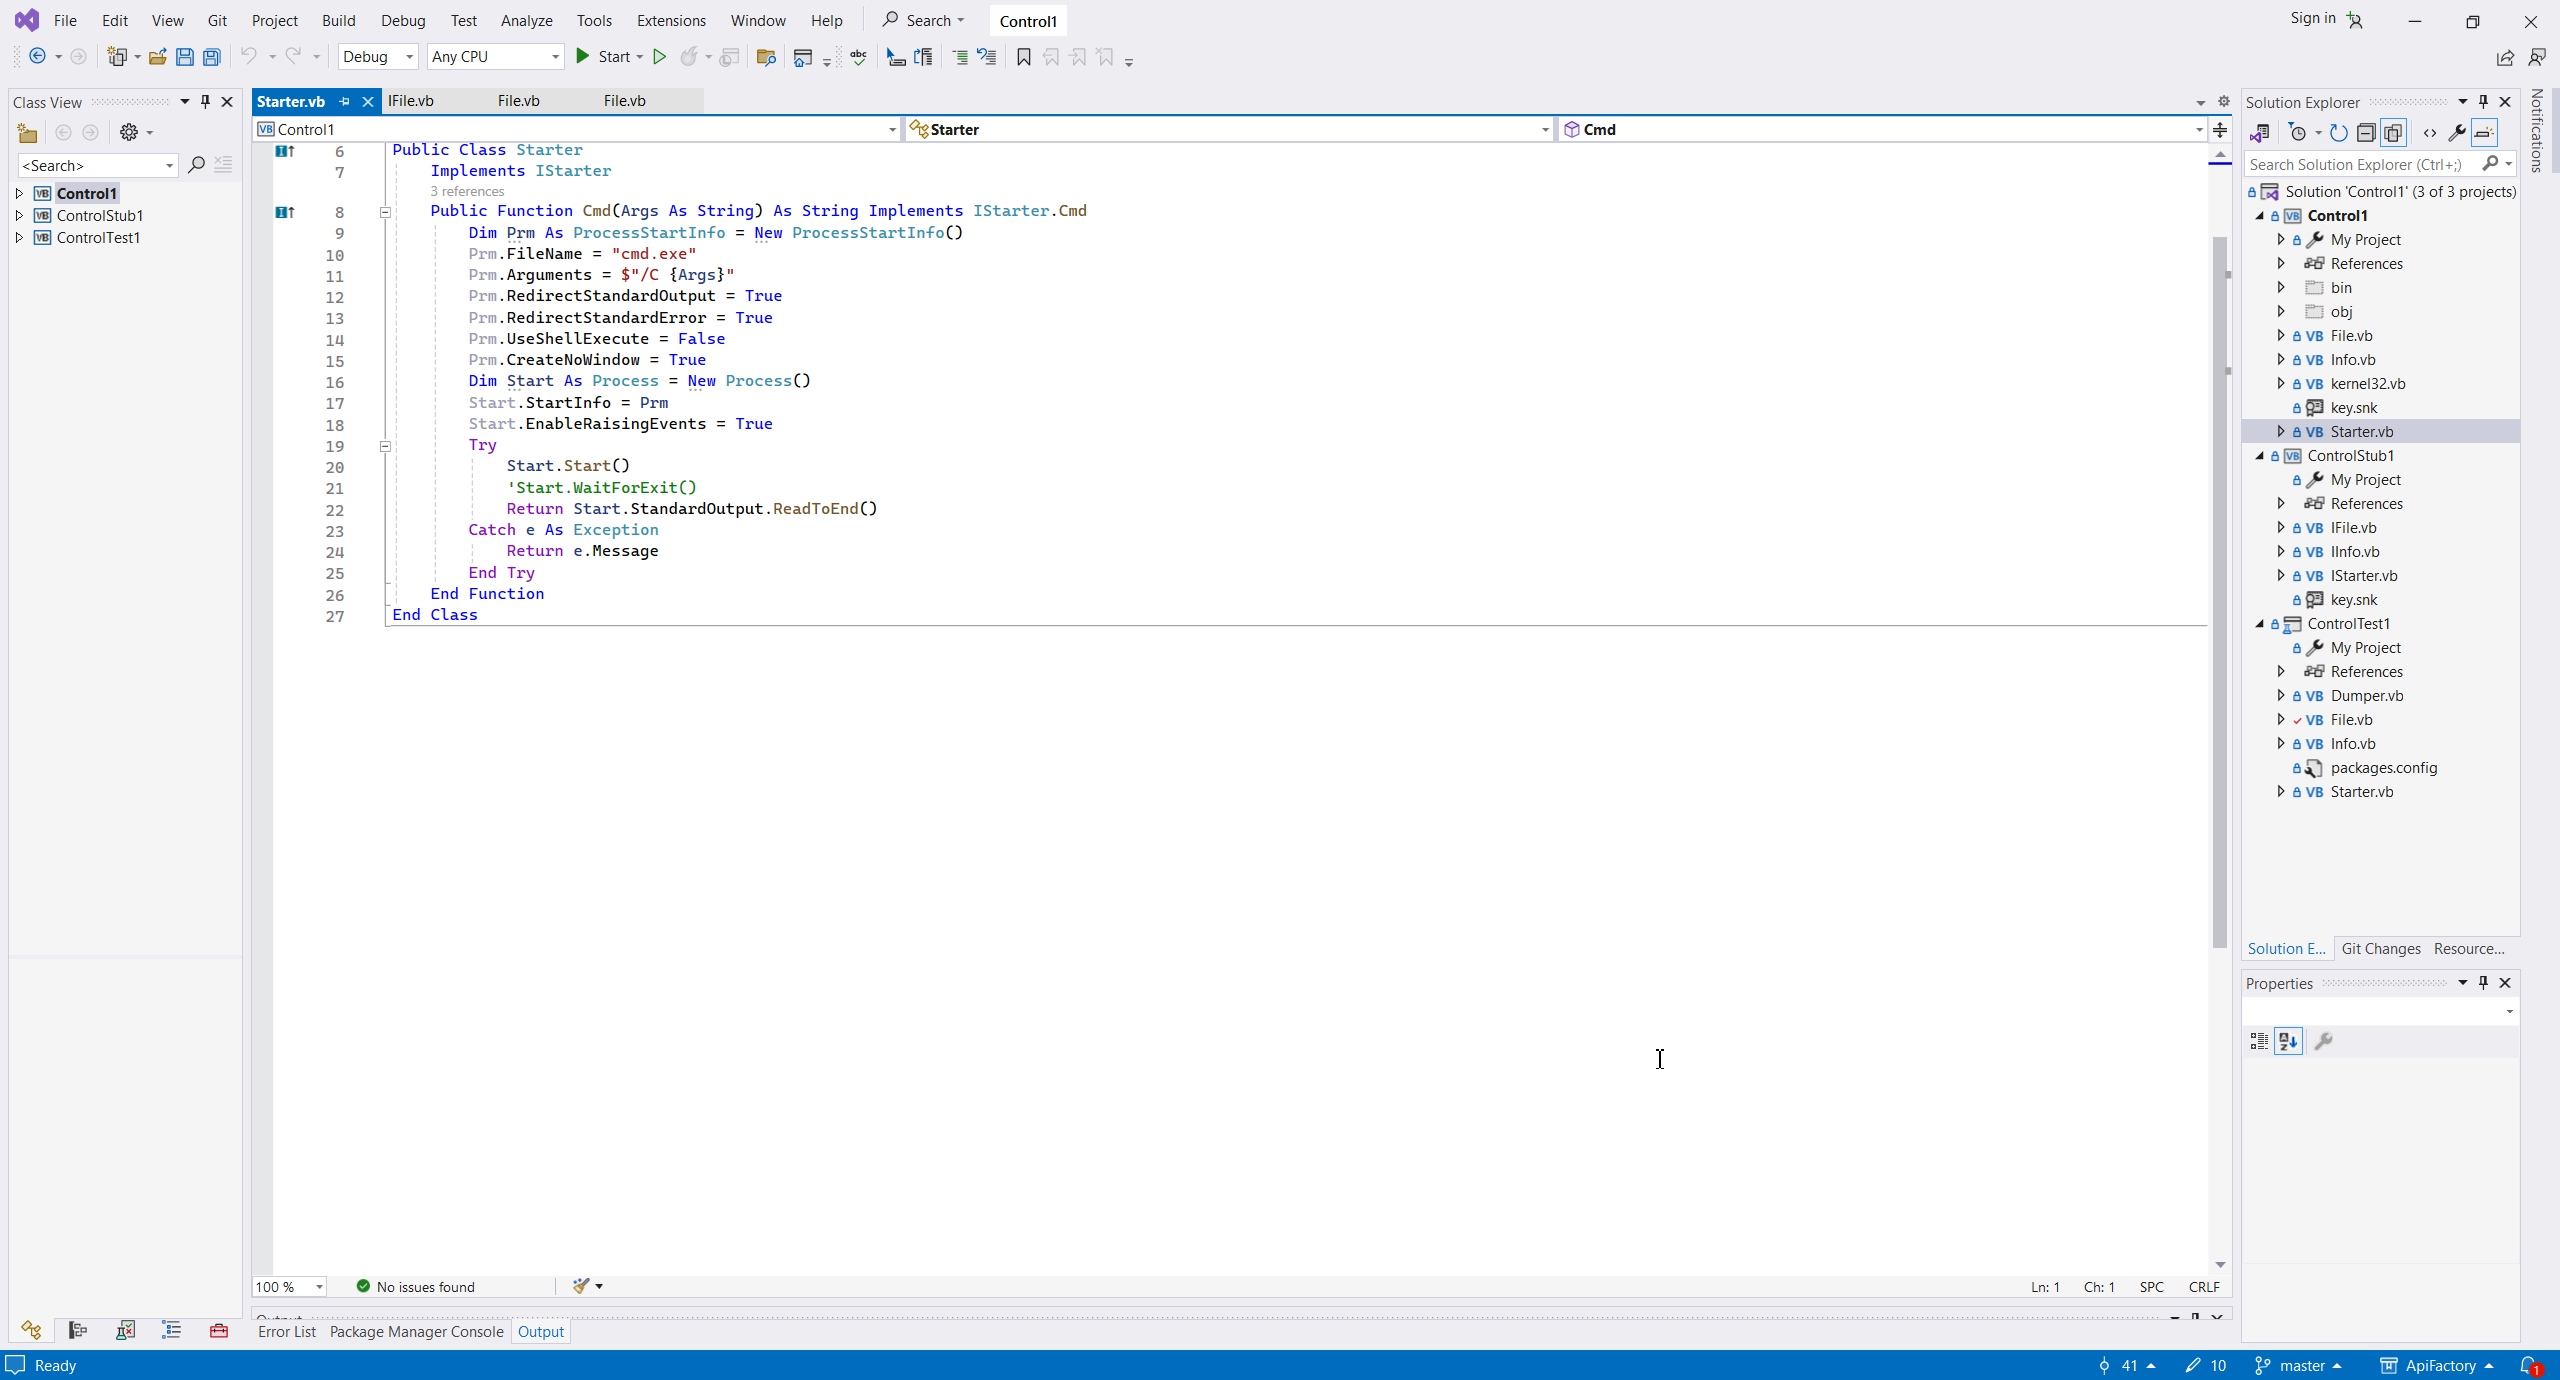Click the Start Without Debugging icon
Viewport: 2560px width, 1380px height.
pyautogui.click(x=659, y=57)
